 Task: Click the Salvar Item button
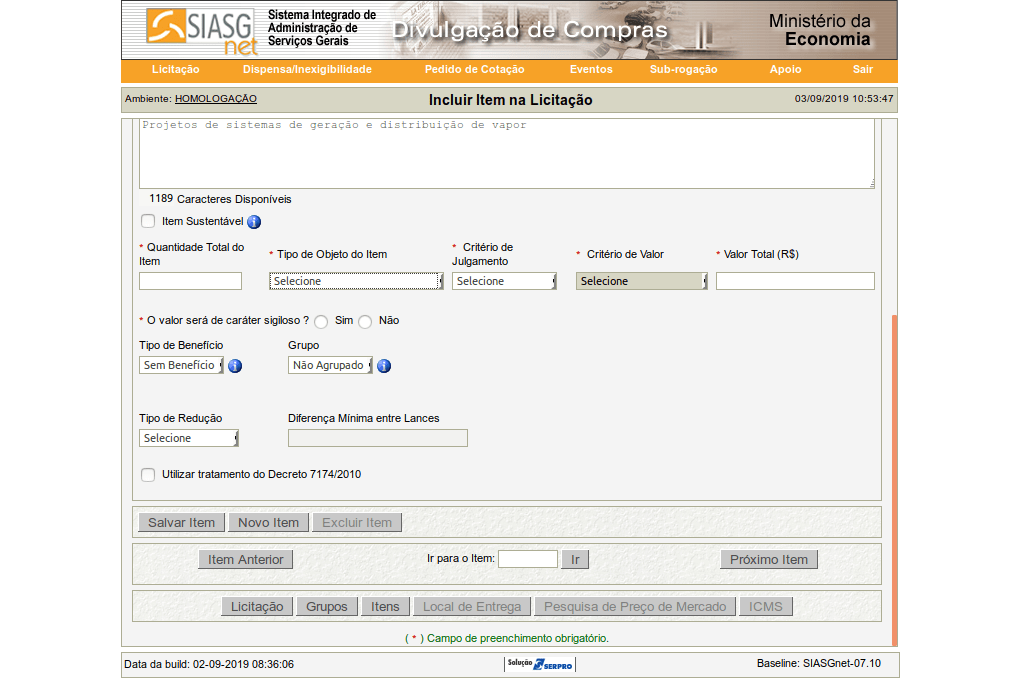pos(181,522)
